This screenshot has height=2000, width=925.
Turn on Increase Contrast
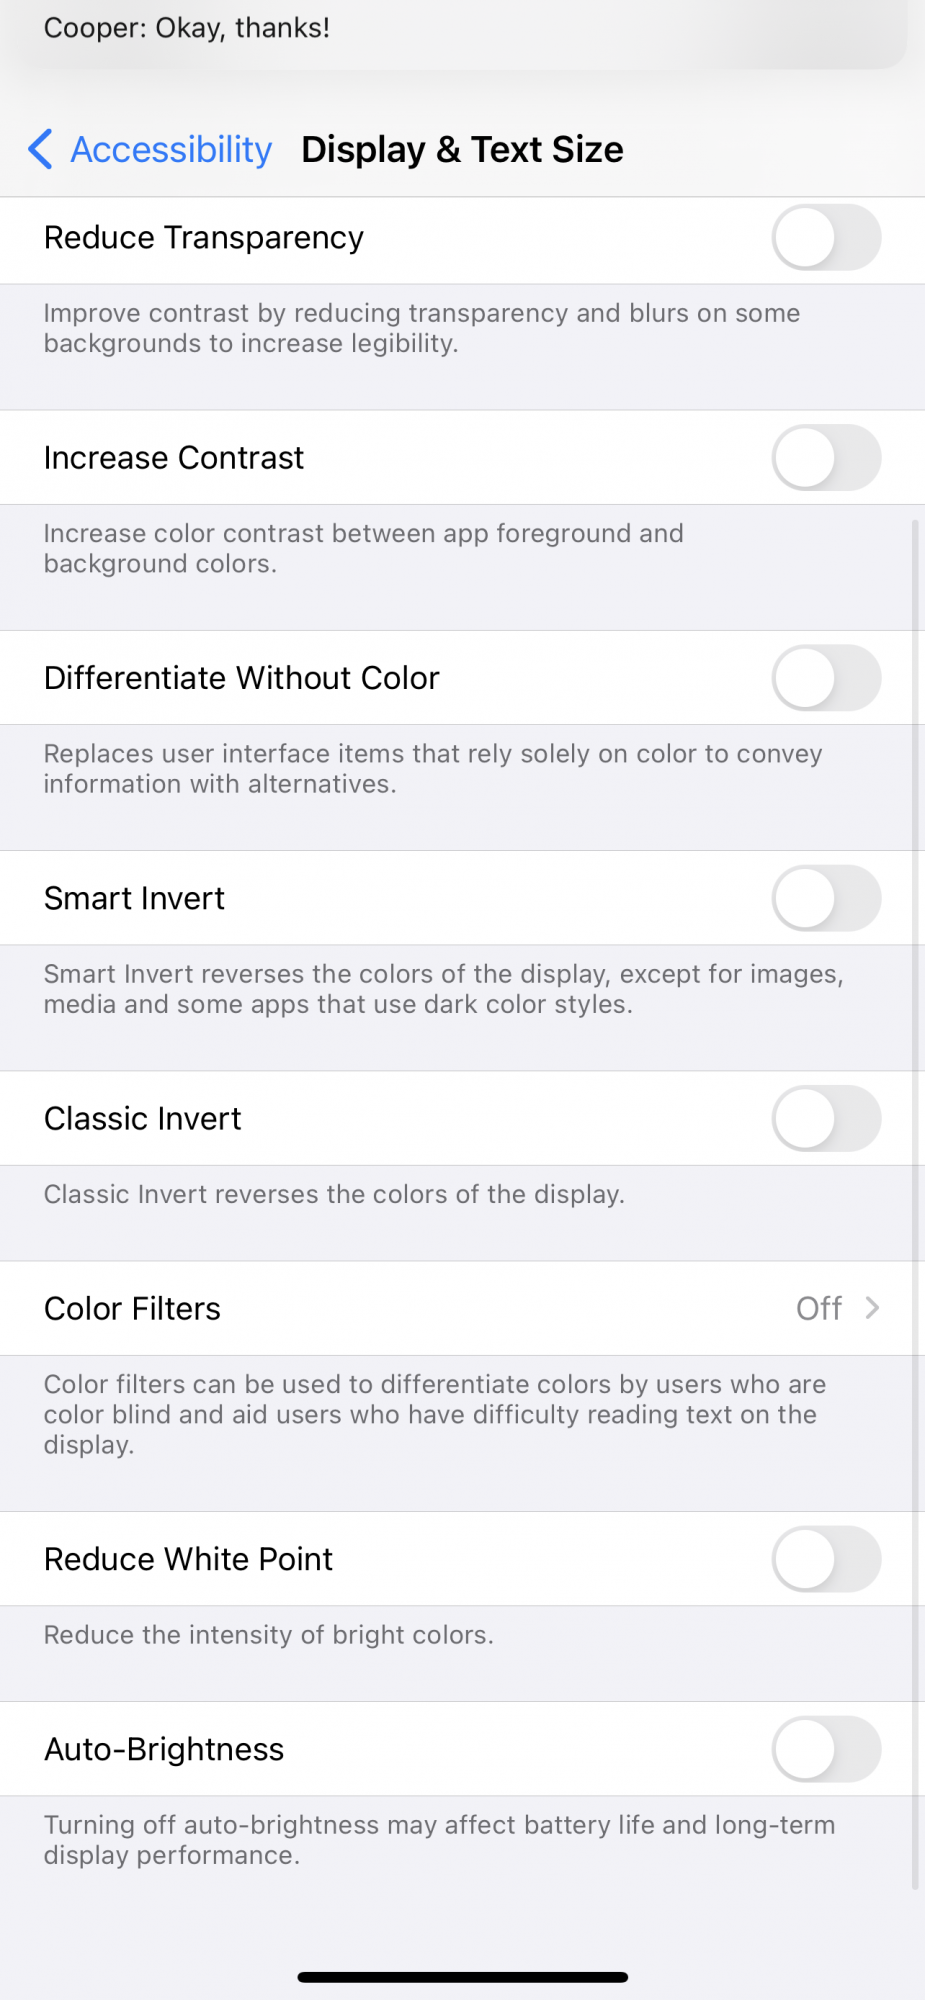click(825, 458)
